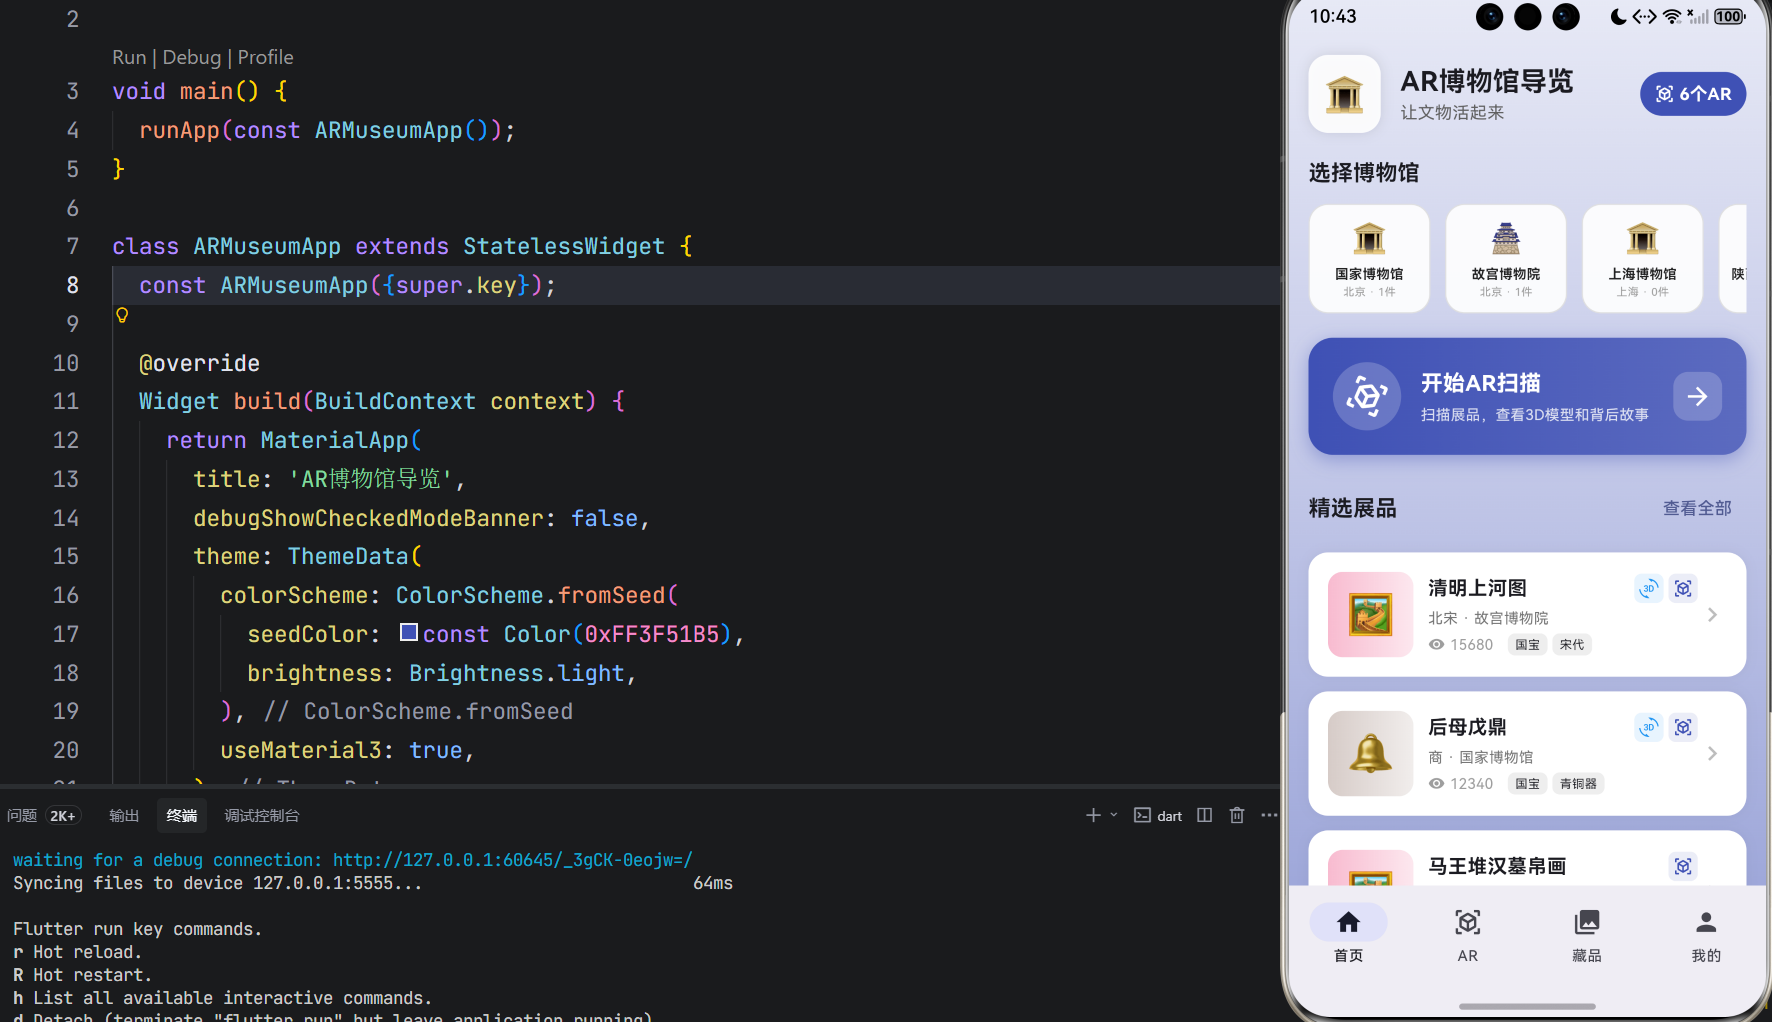Tap the arrow button on AR scan banner
The height and width of the screenshot is (1022, 1772).
[1697, 396]
